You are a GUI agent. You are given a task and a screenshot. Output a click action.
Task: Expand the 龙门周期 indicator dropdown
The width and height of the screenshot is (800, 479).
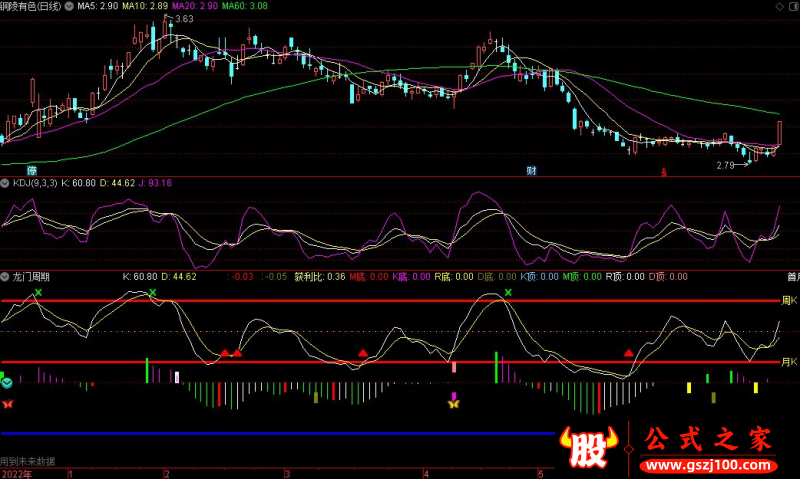[x=5, y=276]
